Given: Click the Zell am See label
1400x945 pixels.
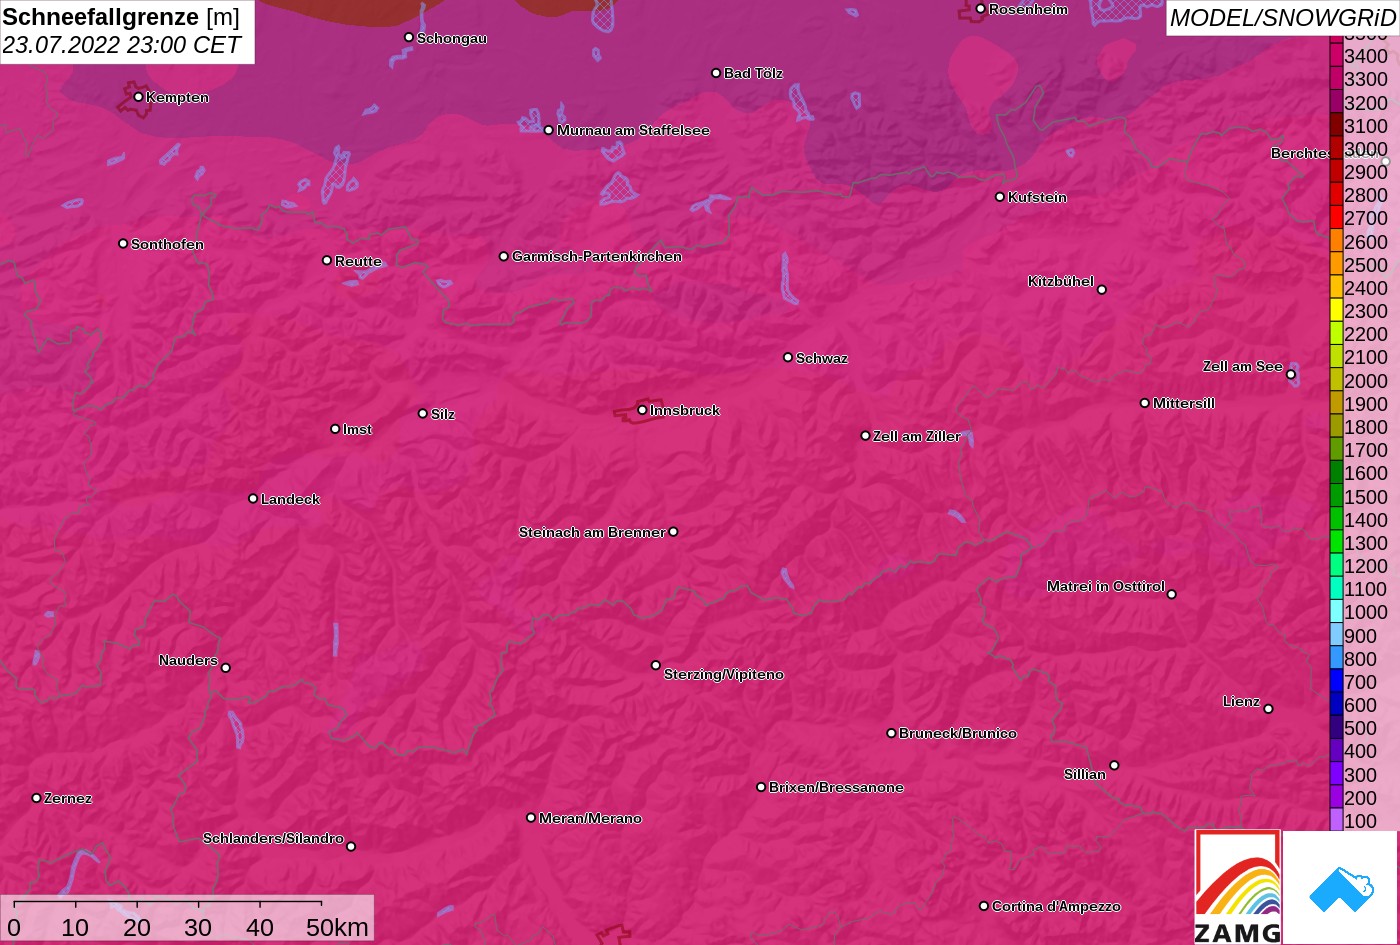Looking at the screenshot, I should (x=1242, y=366).
